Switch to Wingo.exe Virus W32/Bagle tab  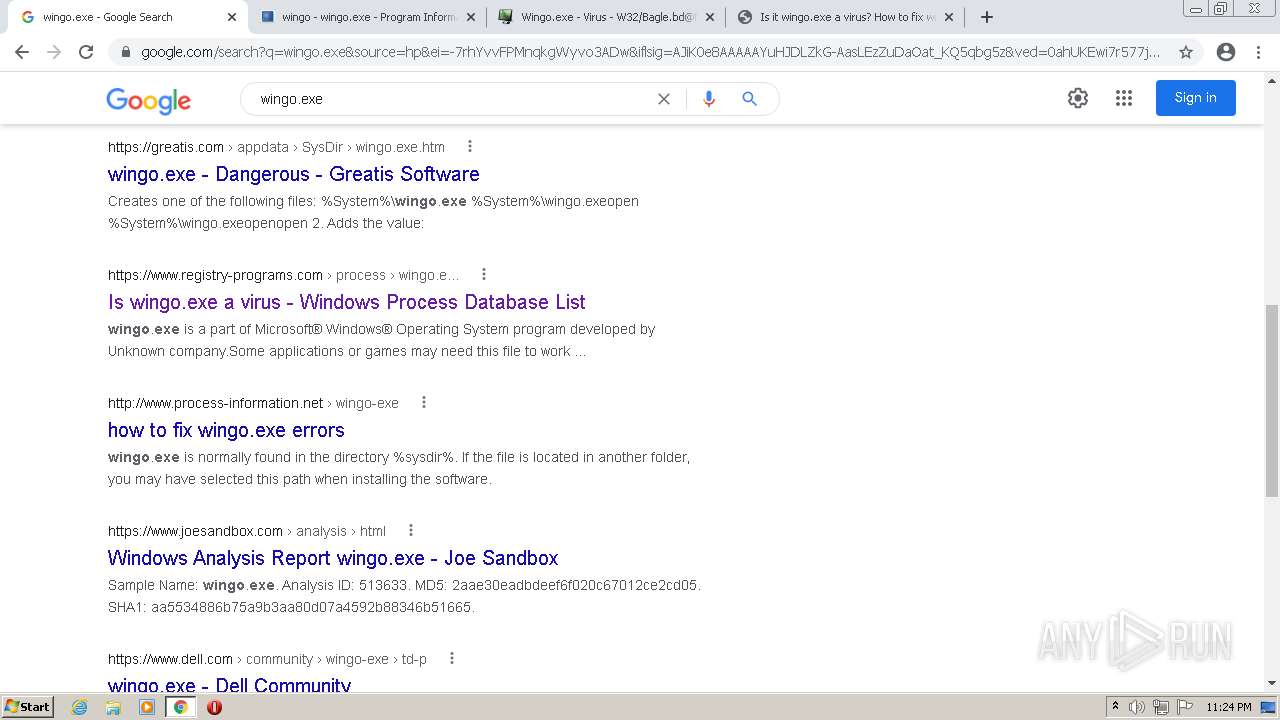606,17
